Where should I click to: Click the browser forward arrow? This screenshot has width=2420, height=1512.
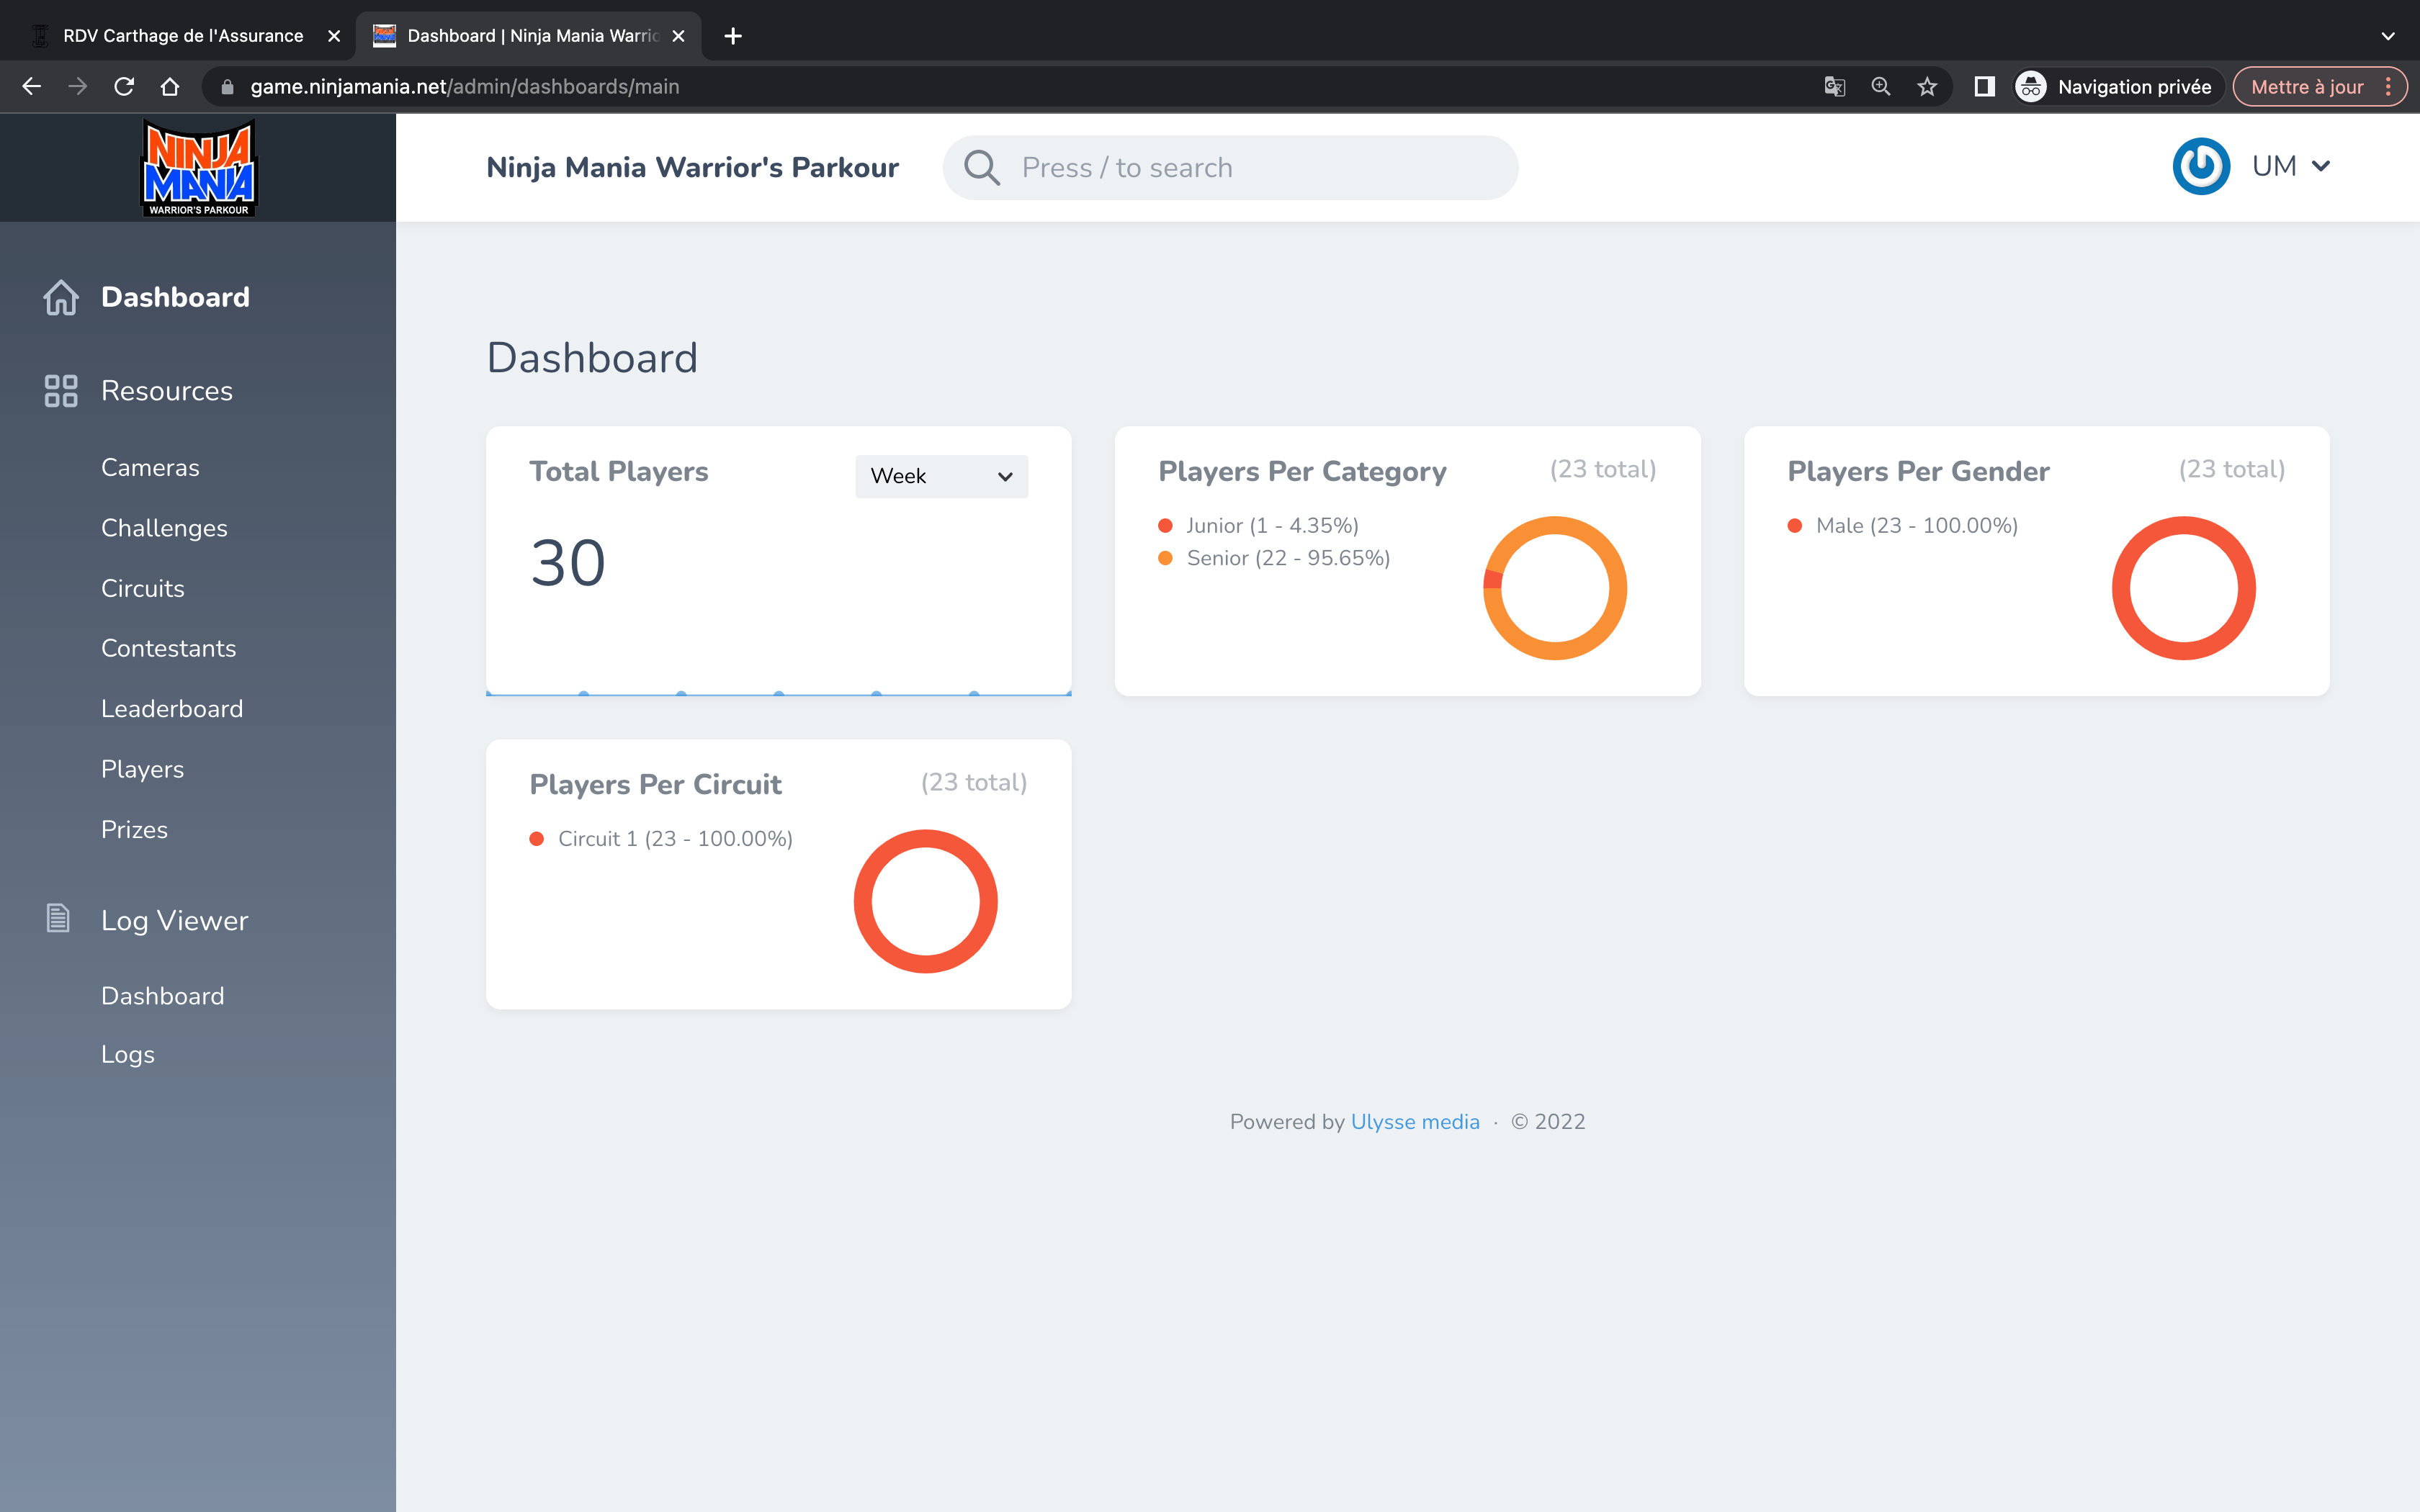point(78,87)
